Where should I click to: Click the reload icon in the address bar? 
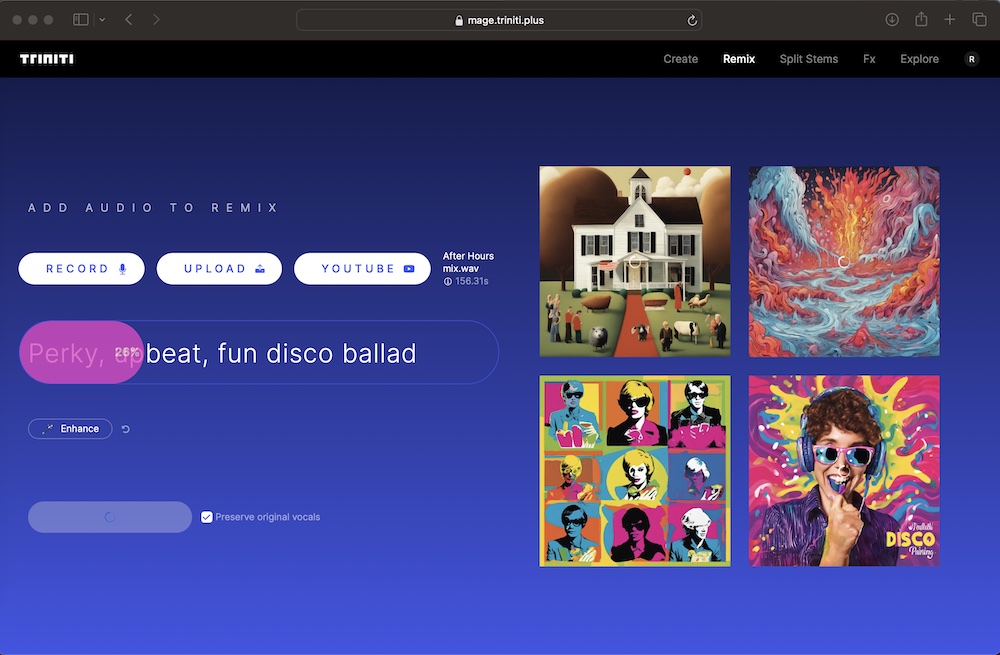[x=691, y=19]
